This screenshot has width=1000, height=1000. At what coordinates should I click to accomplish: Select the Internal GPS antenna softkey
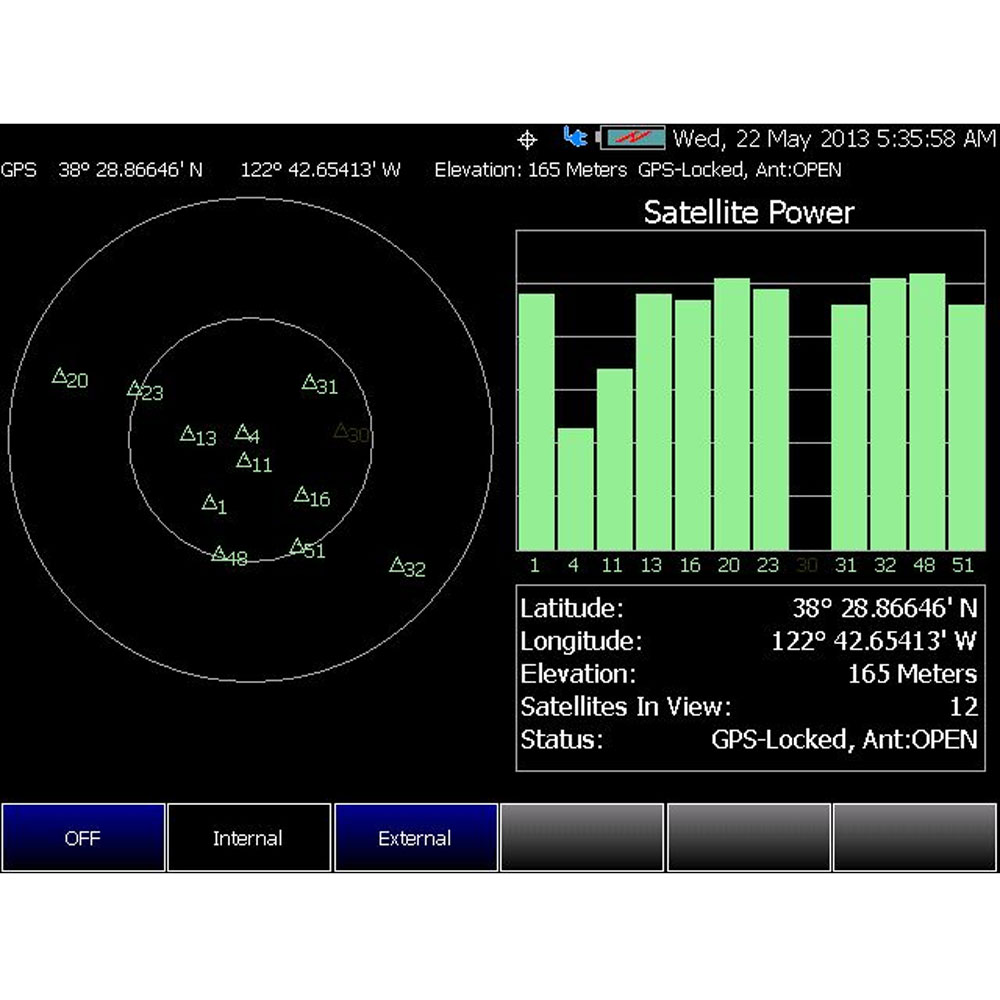coord(248,838)
